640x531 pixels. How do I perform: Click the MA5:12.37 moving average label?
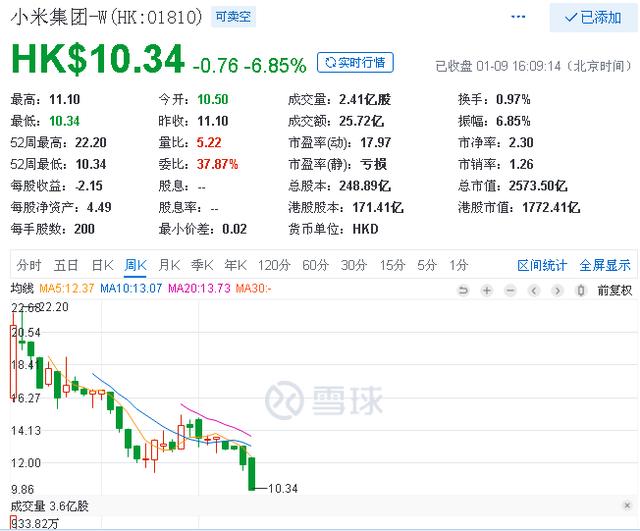click(67, 289)
